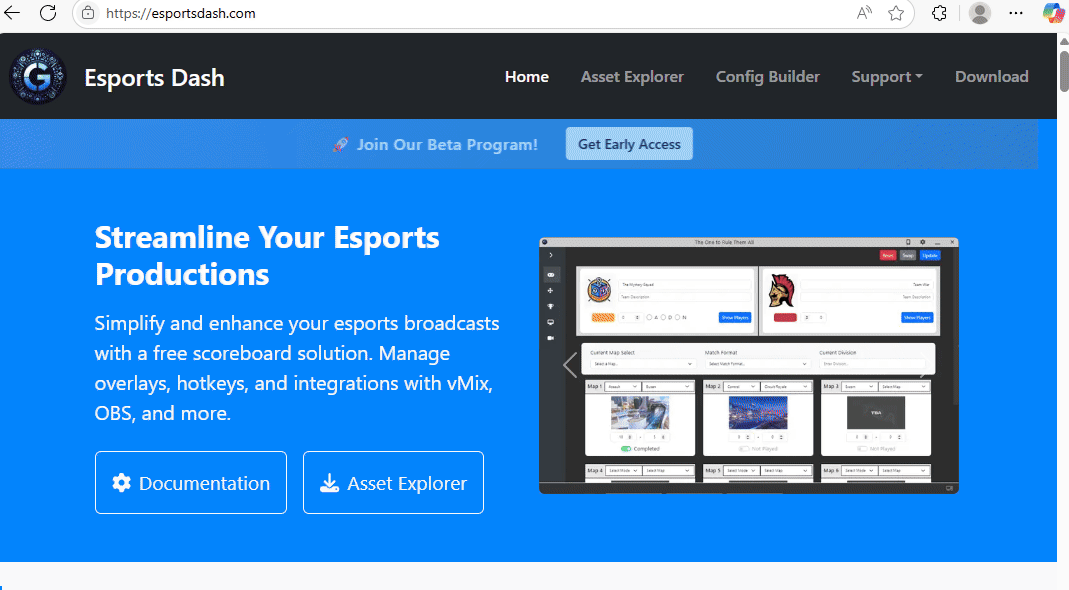Click the Asset Explorer download button
The width and height of the screenshot is (1069, 590).
click(x=393, y=483)
